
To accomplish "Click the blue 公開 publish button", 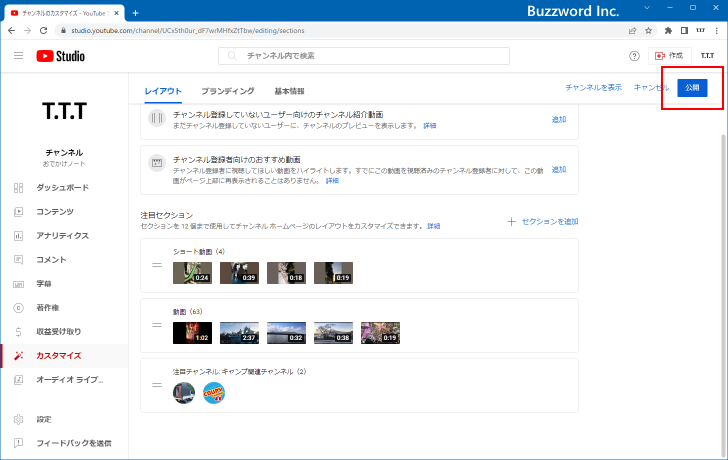I will click(x=692, y=88).
